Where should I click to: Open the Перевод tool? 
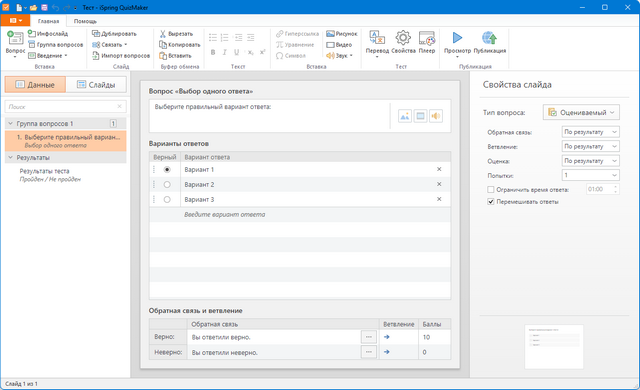tap(377, 42)
